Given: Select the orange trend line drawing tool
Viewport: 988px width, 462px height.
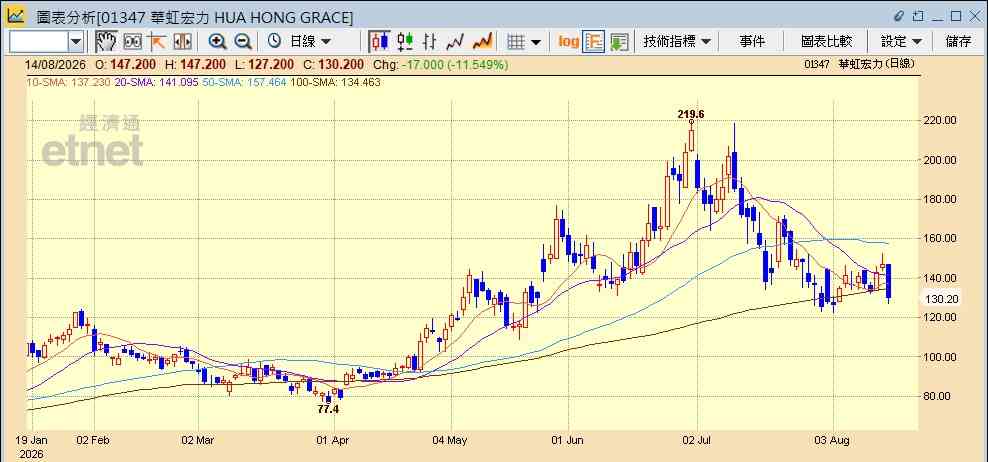Looking at the screenshot, I should click(156, 42).
